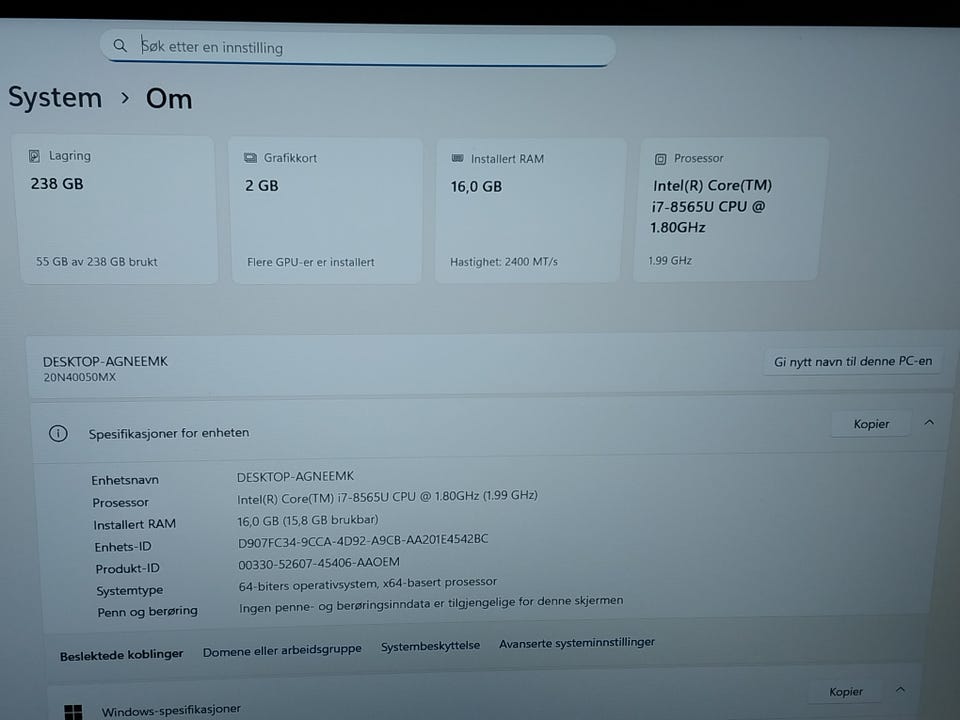Select Enhets-ID value D907FC34-9CCA-4D92
Screen dimensions: 960x720
[x=362, y=541]
